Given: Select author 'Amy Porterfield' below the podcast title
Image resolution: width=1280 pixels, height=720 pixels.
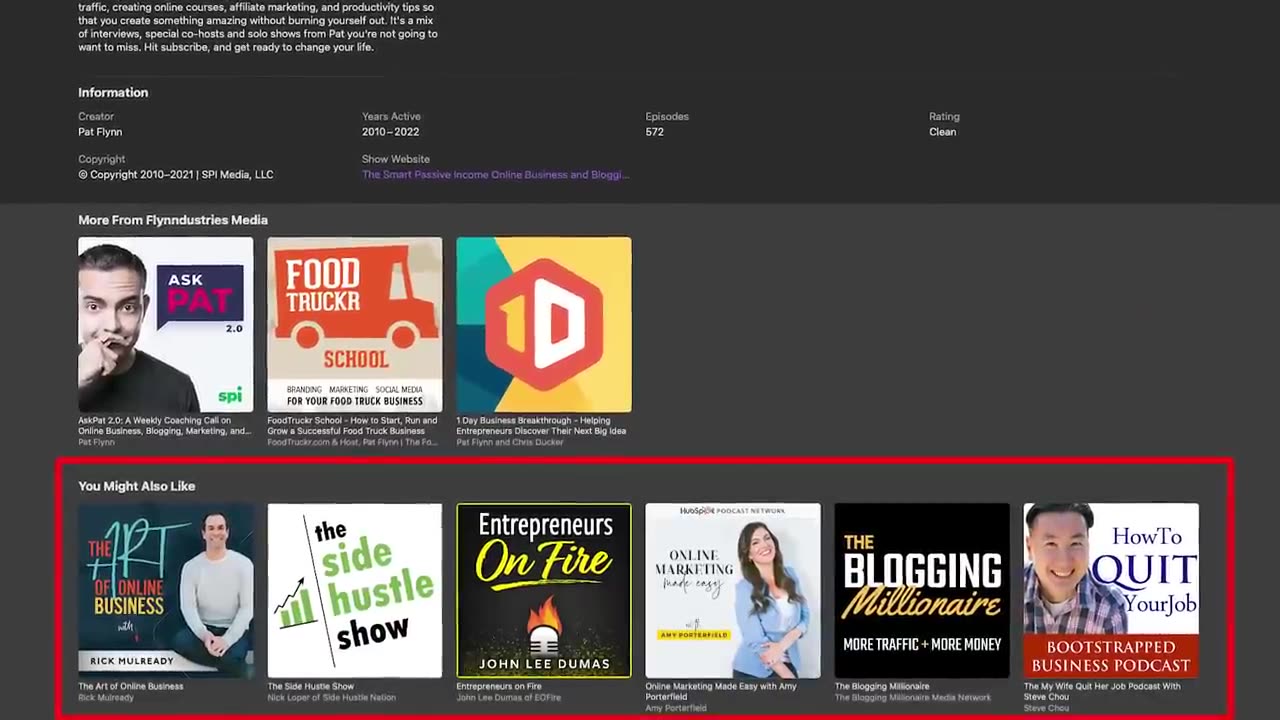Looking at the screenshot, I should click(676, 708).
